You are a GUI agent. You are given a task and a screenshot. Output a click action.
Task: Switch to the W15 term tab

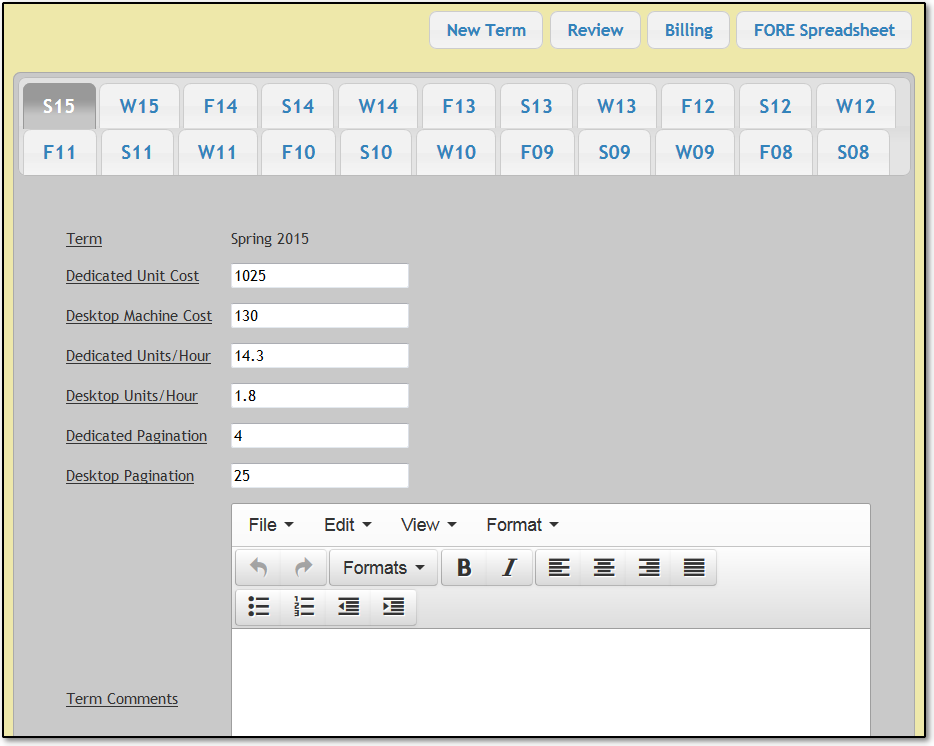point(139,106)
